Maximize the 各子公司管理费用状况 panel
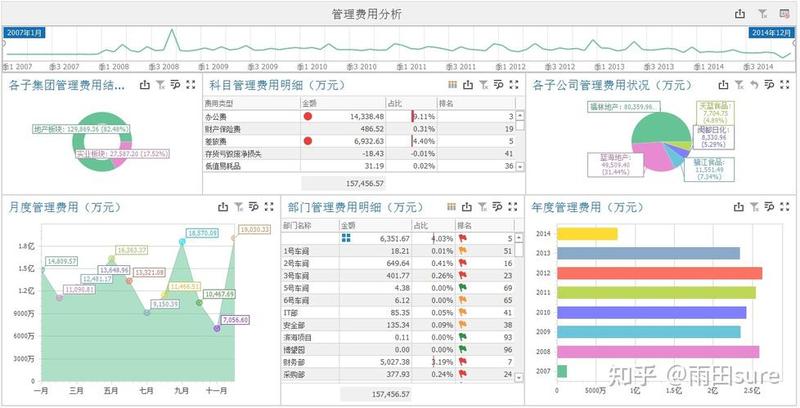 click(x=785, y=85)
